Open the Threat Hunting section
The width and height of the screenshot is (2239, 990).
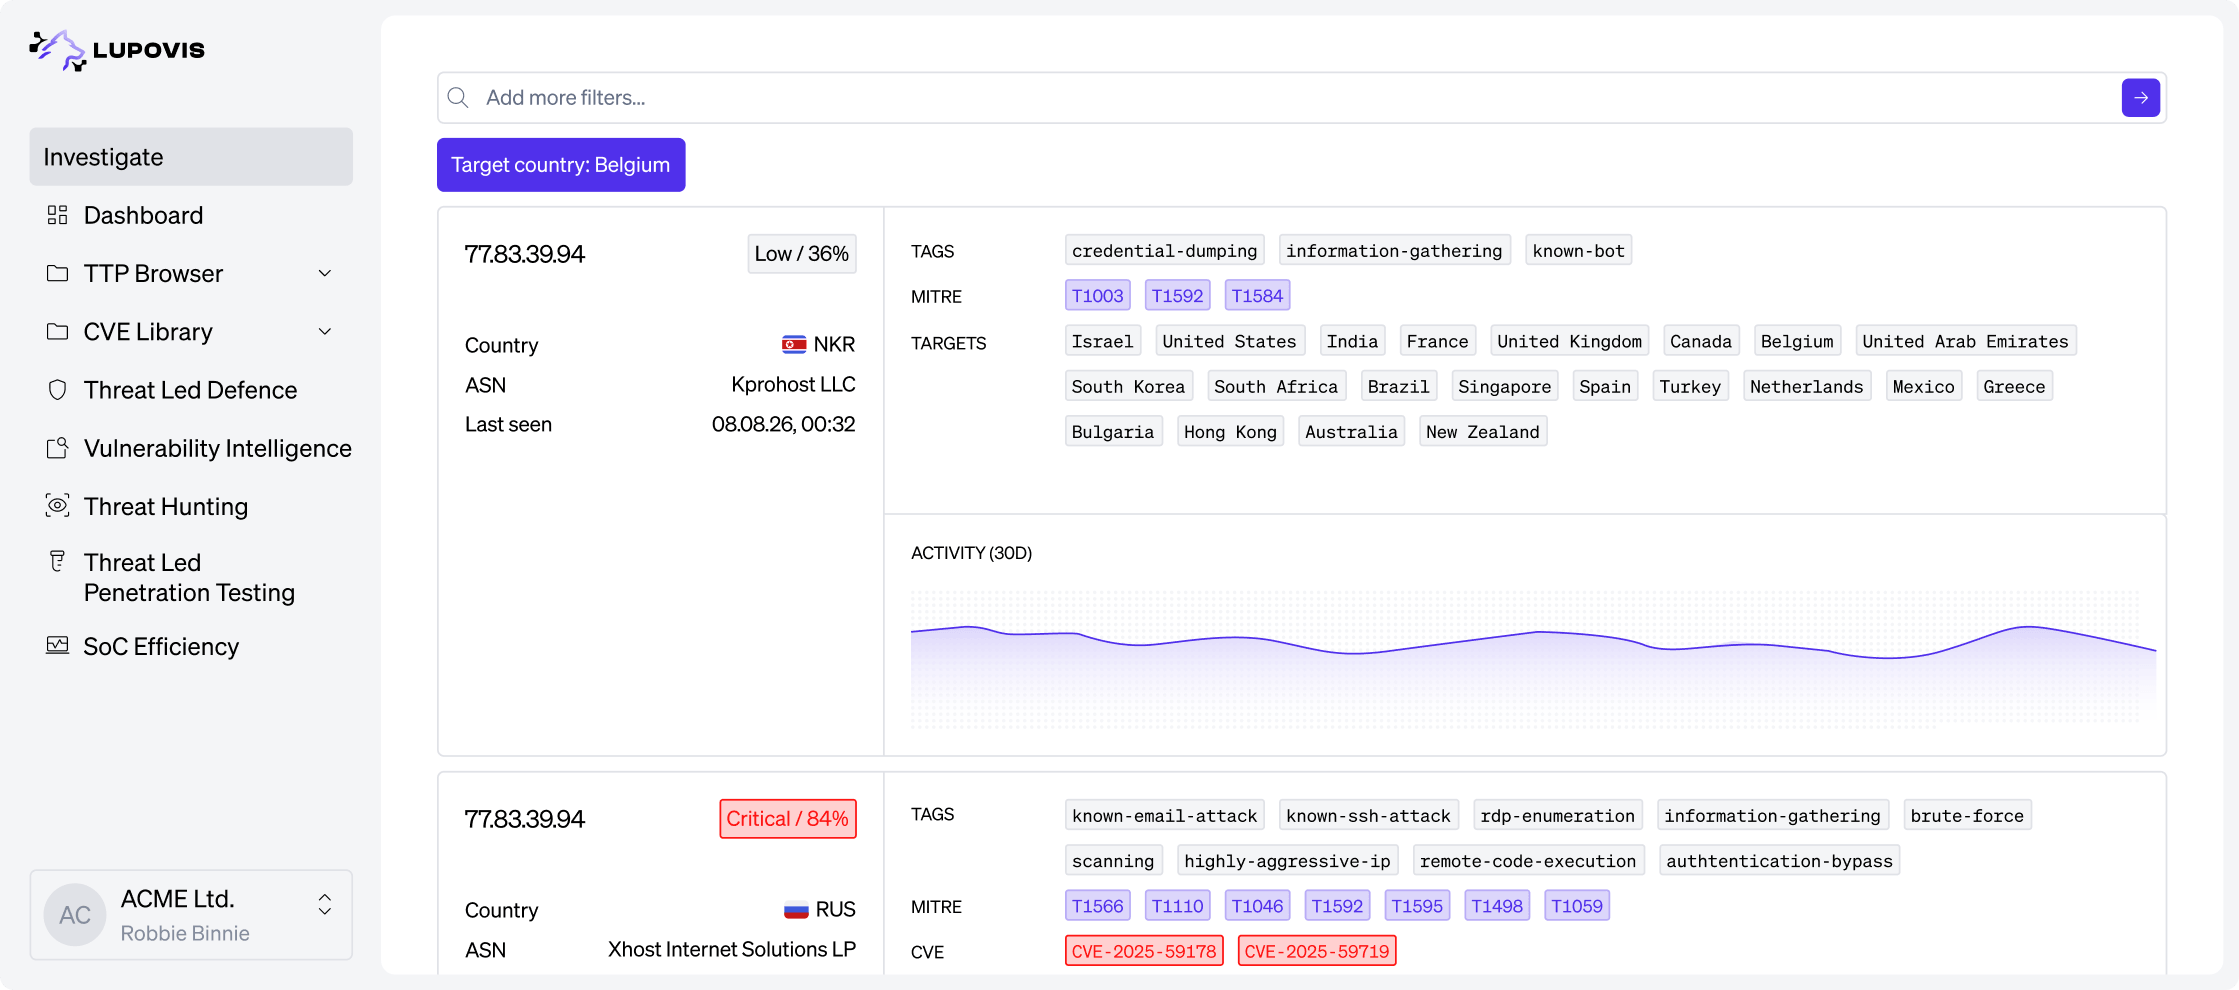point(166,506)
